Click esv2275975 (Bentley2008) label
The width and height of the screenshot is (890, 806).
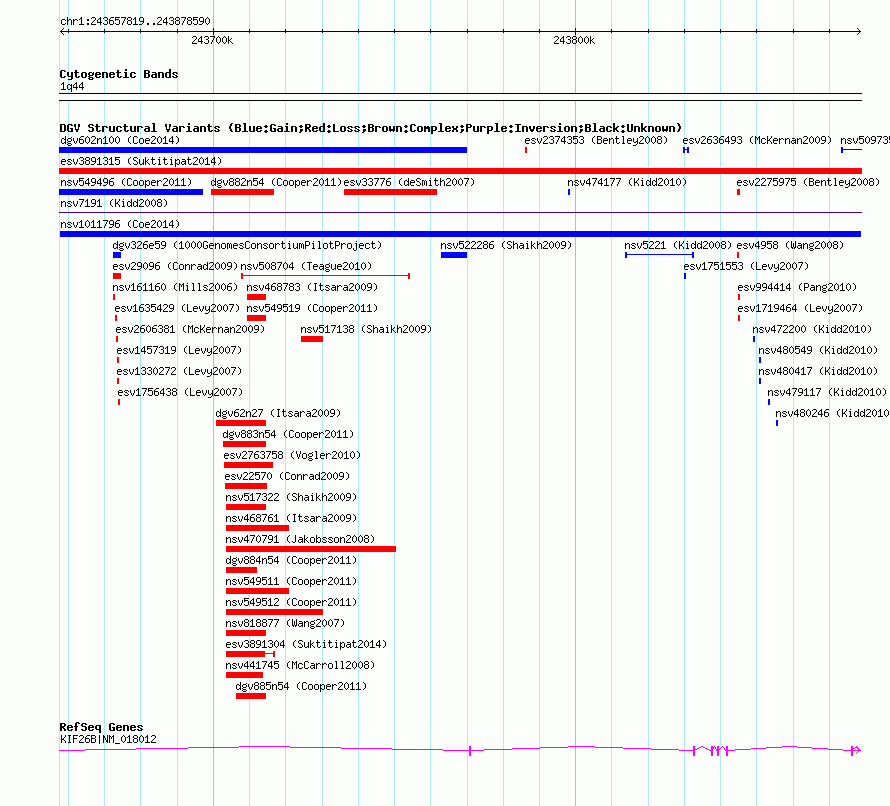pyautogui.click(x=808, y=182)
